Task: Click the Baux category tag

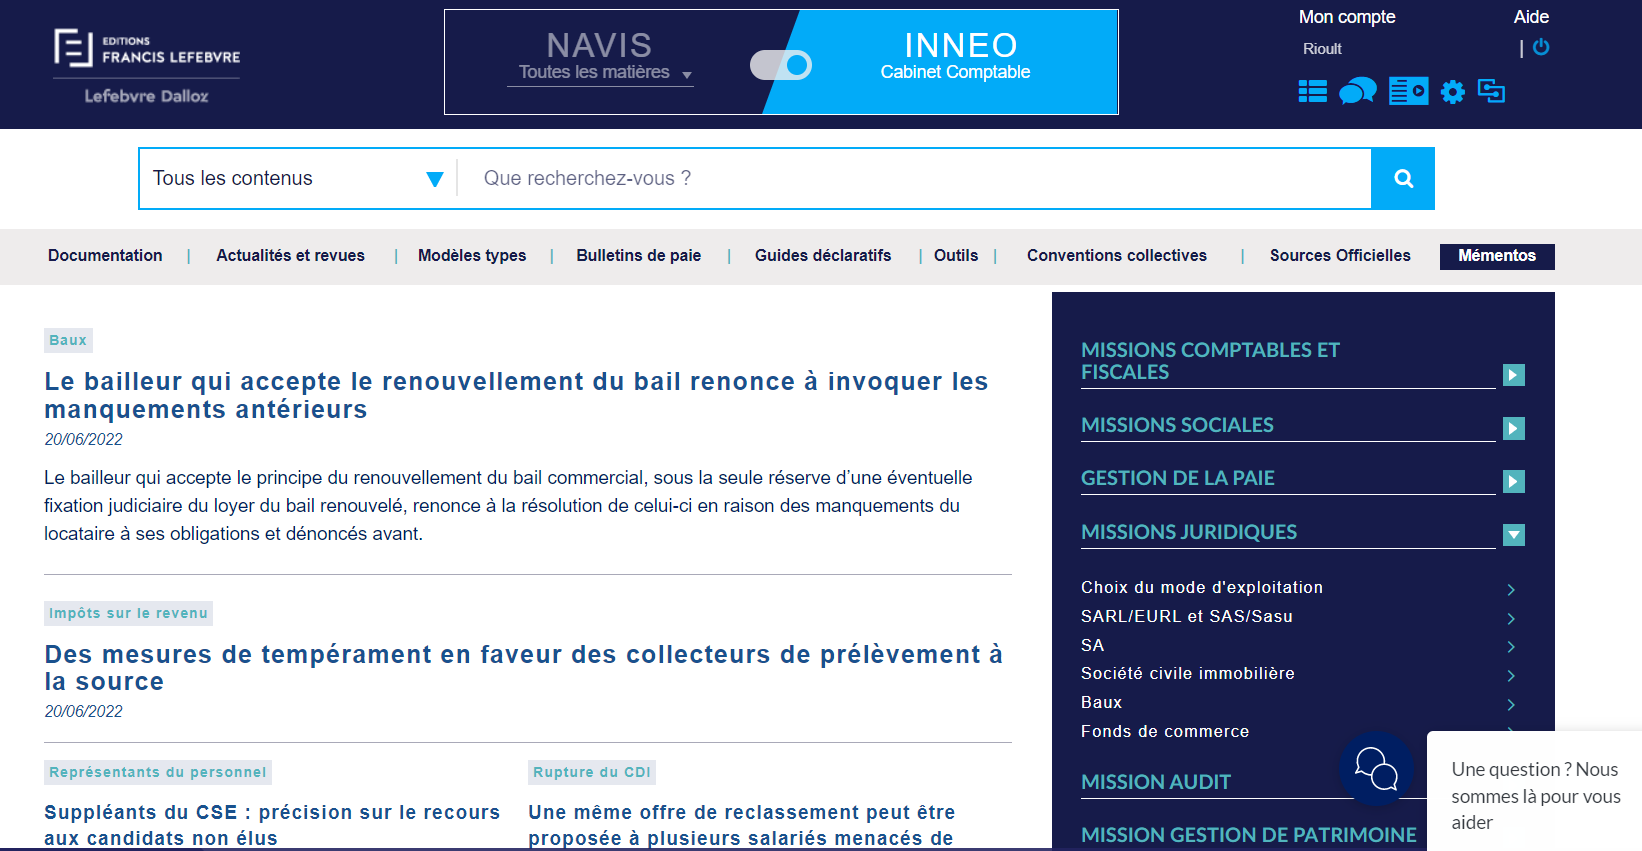Action: [x=68, y=340]
